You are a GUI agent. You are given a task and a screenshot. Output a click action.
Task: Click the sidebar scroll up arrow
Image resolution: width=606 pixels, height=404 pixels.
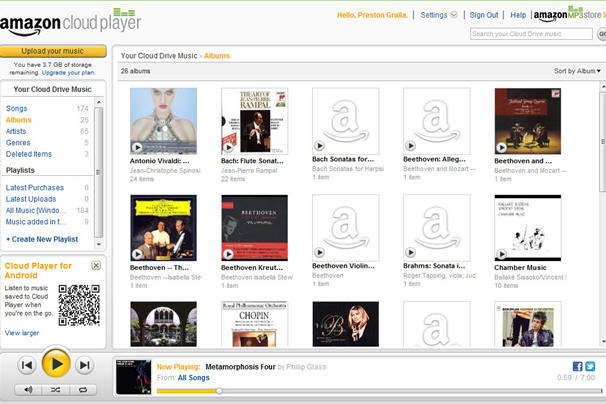click(x=99, y=102)
